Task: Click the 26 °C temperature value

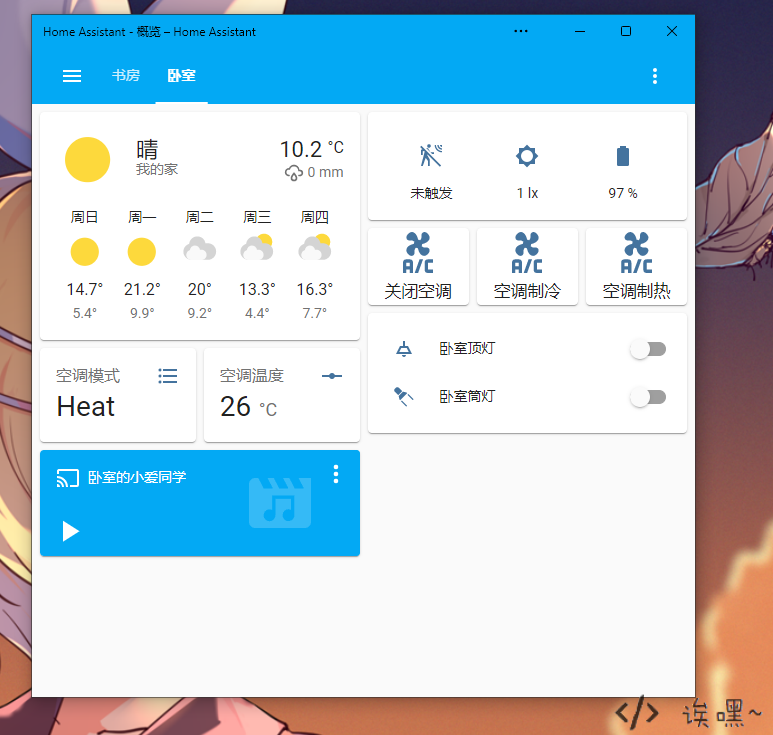Action: coord(248,407)
